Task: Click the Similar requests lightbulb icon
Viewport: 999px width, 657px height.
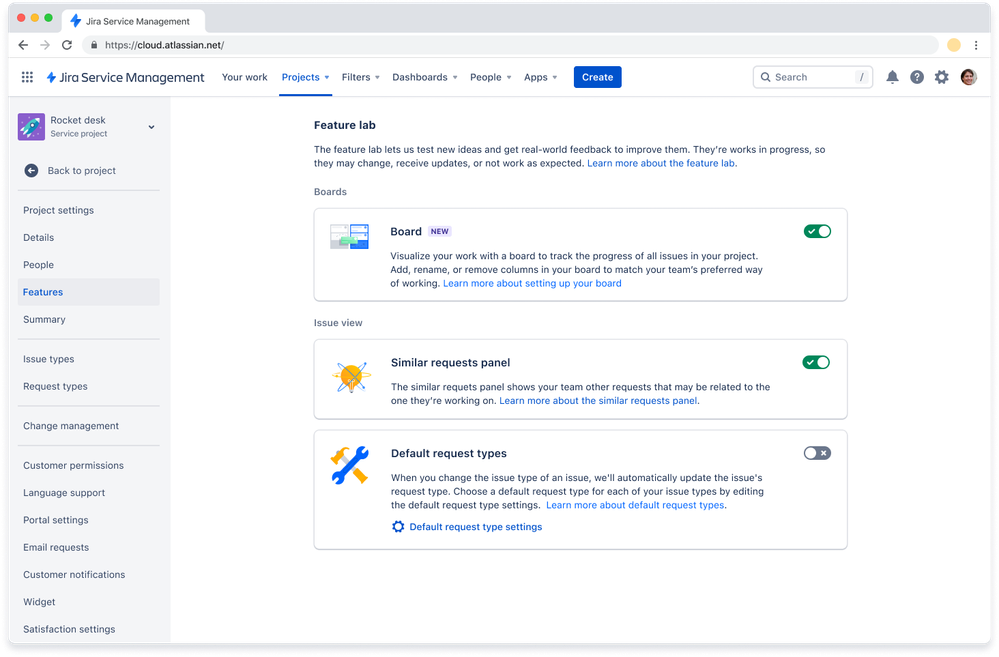Action: (x=351, y=377)
